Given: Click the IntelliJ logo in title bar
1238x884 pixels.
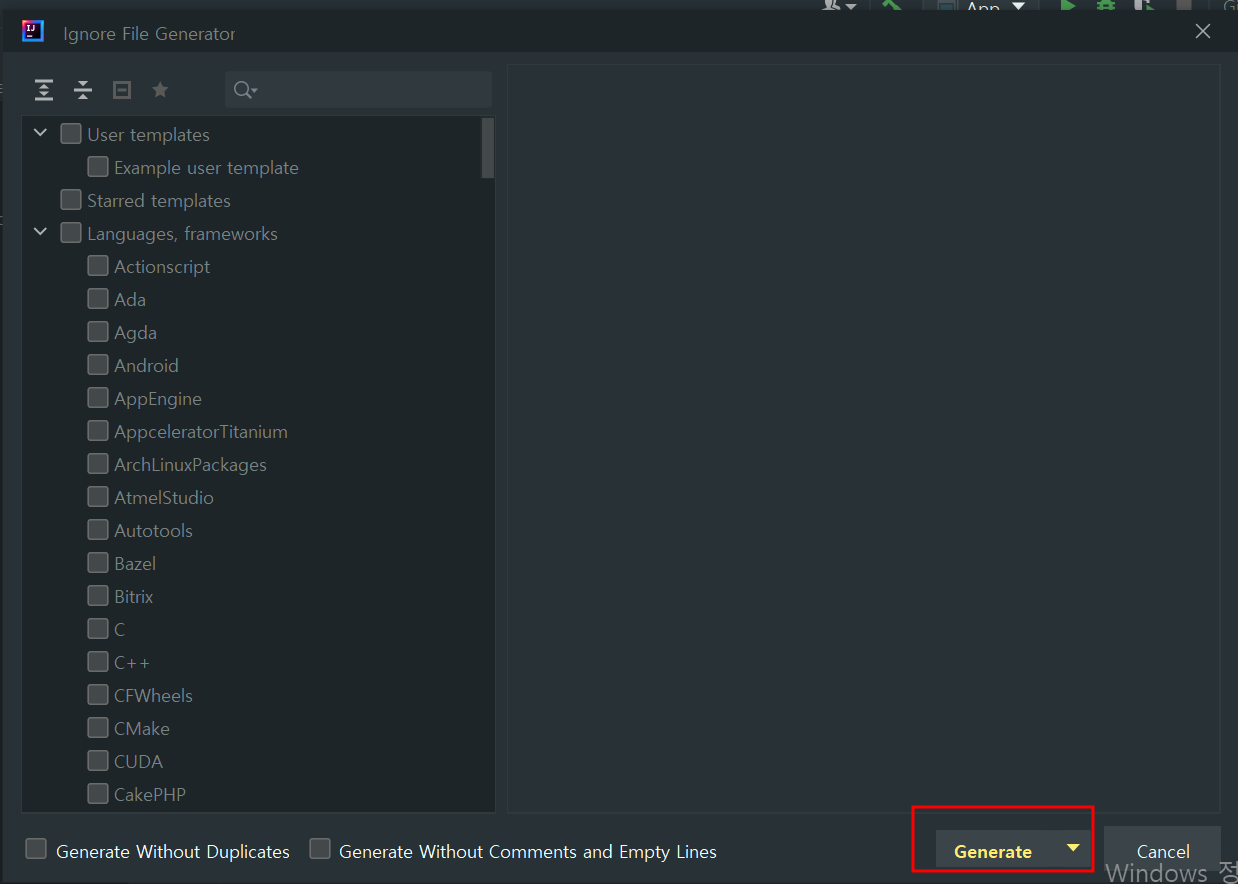Looking at the screenshot, I should click(x=33, y=31).
